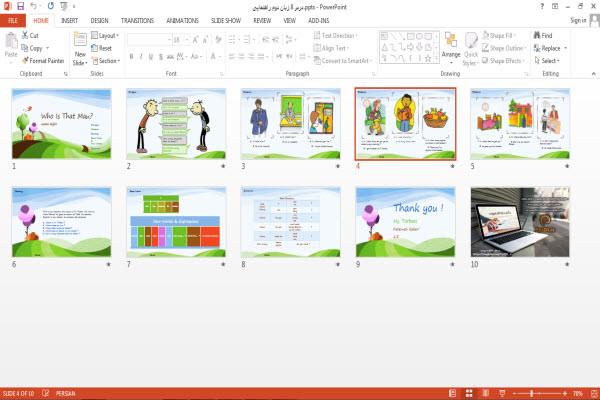The image size is (600, 400).
Task: Click the Find binoculars icon
Action: click(x=537, y=35)
